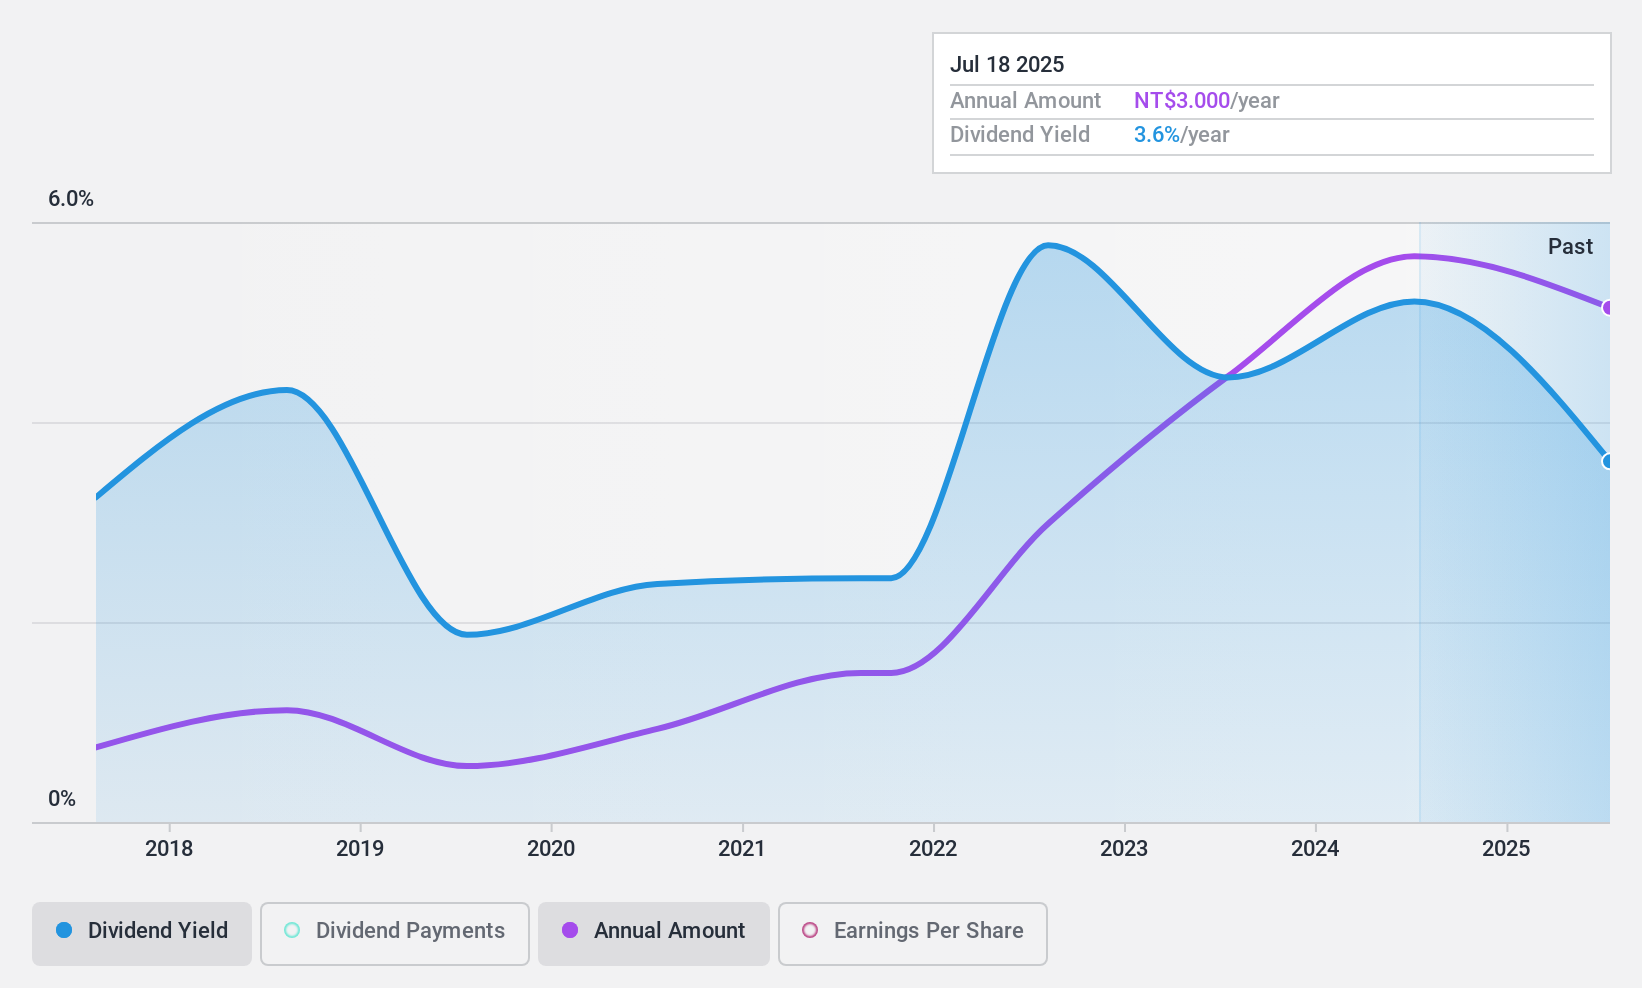Click the 2018 x-axis label
The width and height of the screenshot is (1642, 988).
pyautogui.click(x=169, y=849)
